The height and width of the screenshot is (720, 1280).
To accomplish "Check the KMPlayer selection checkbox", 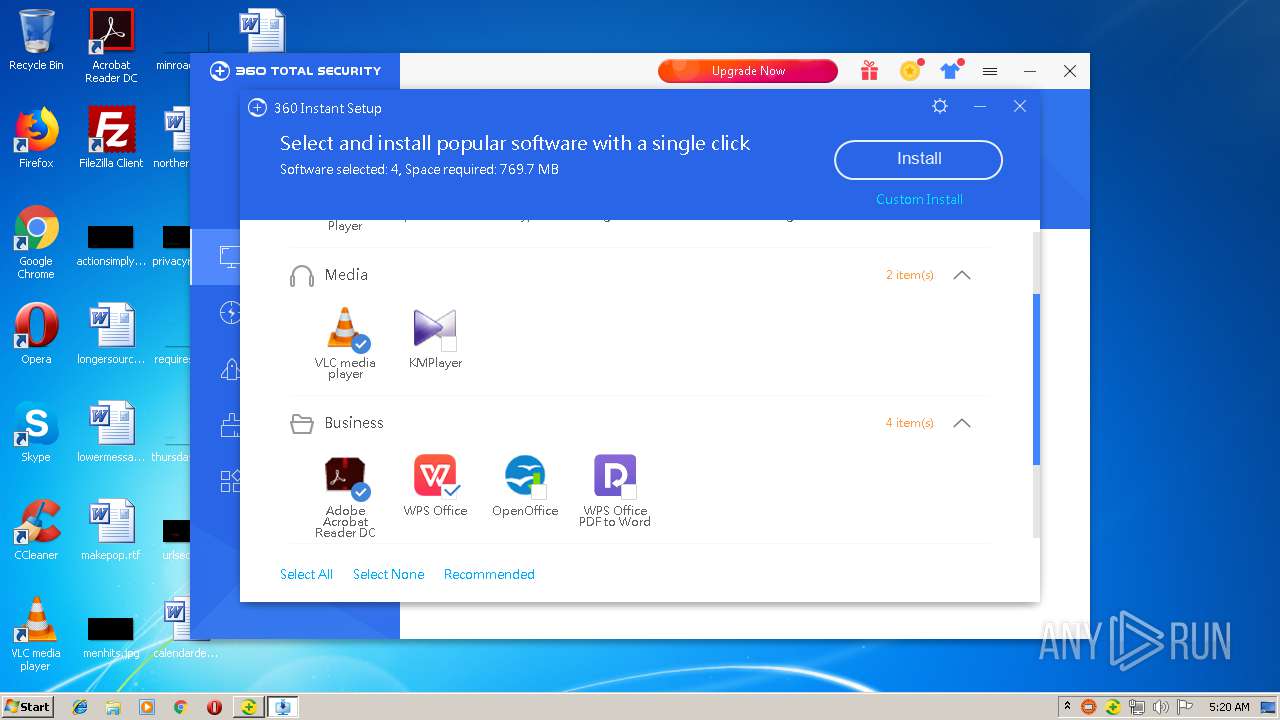I will coord(449,343).
